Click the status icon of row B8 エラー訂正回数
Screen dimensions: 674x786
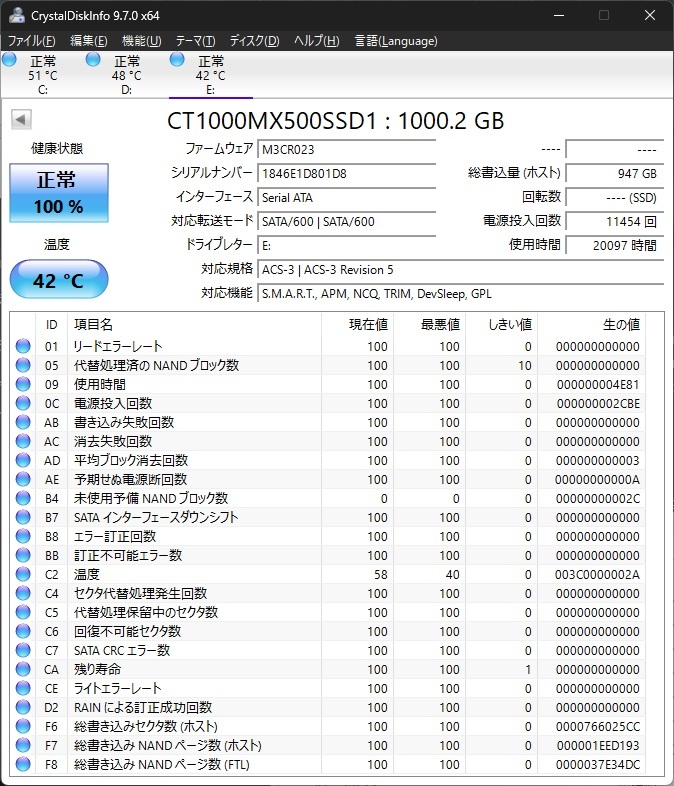coord(23,536)
